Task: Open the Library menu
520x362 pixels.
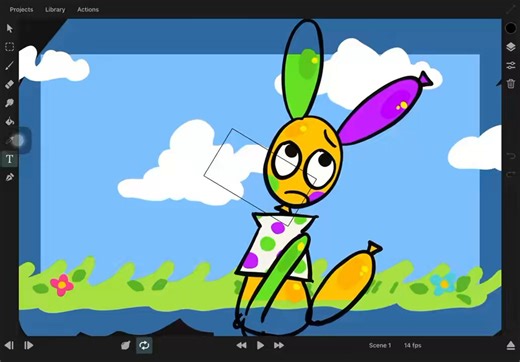Action: point(55,9)
